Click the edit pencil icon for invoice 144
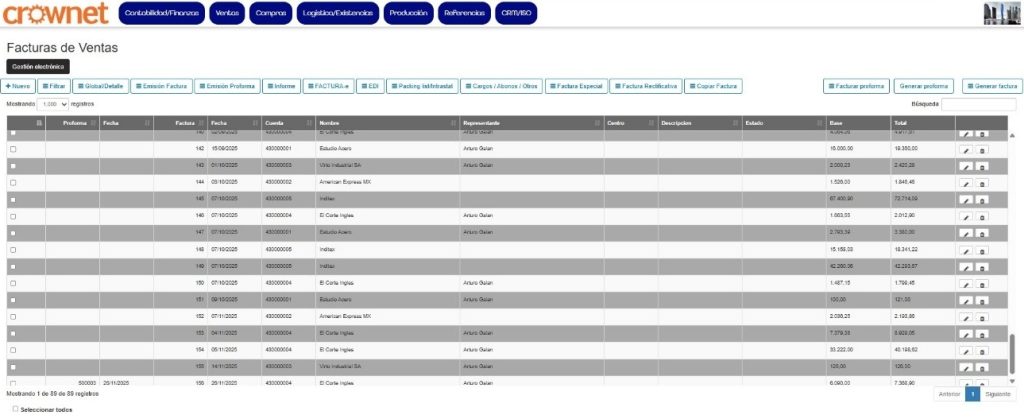 [965, 183]
